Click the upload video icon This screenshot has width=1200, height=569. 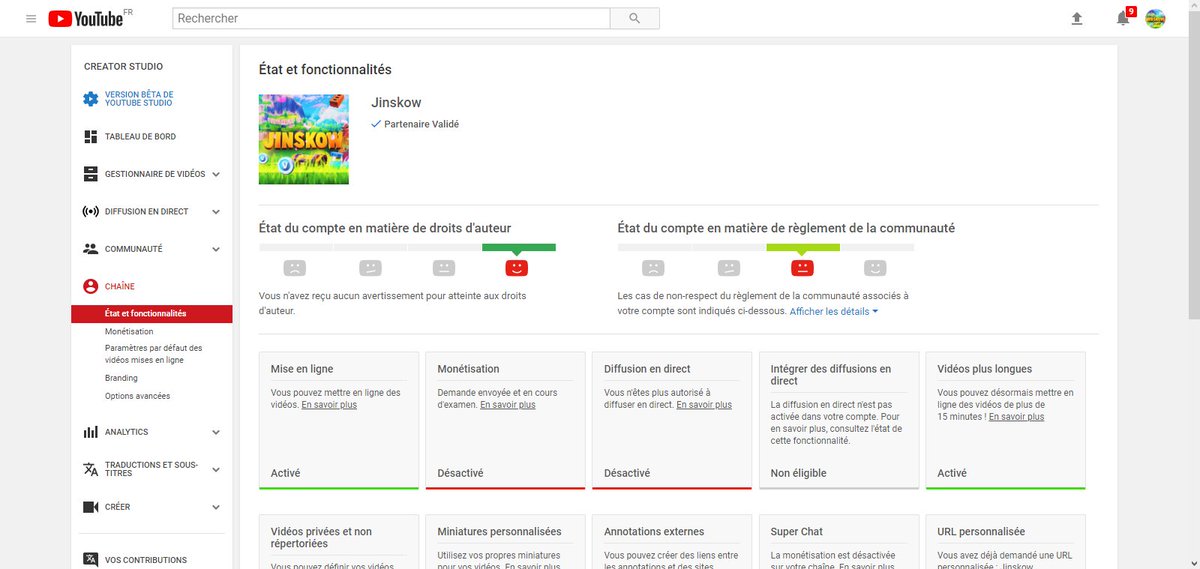1077,18
